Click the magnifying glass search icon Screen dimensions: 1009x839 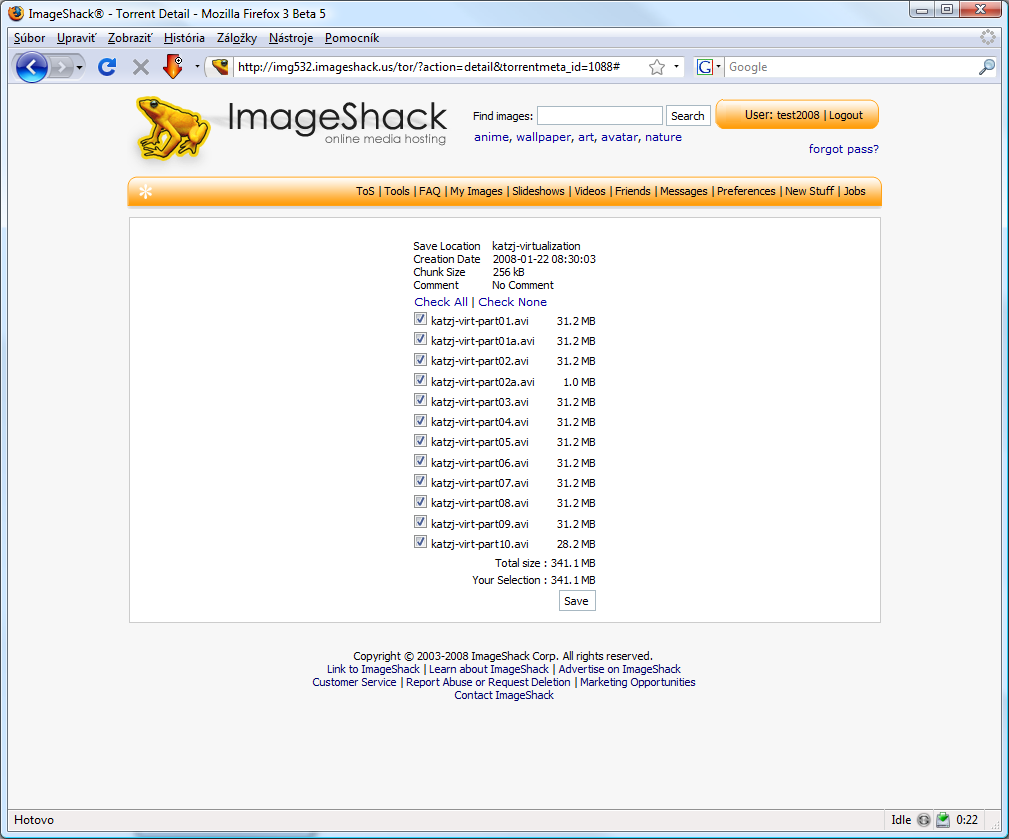click(x=986, y=67)
